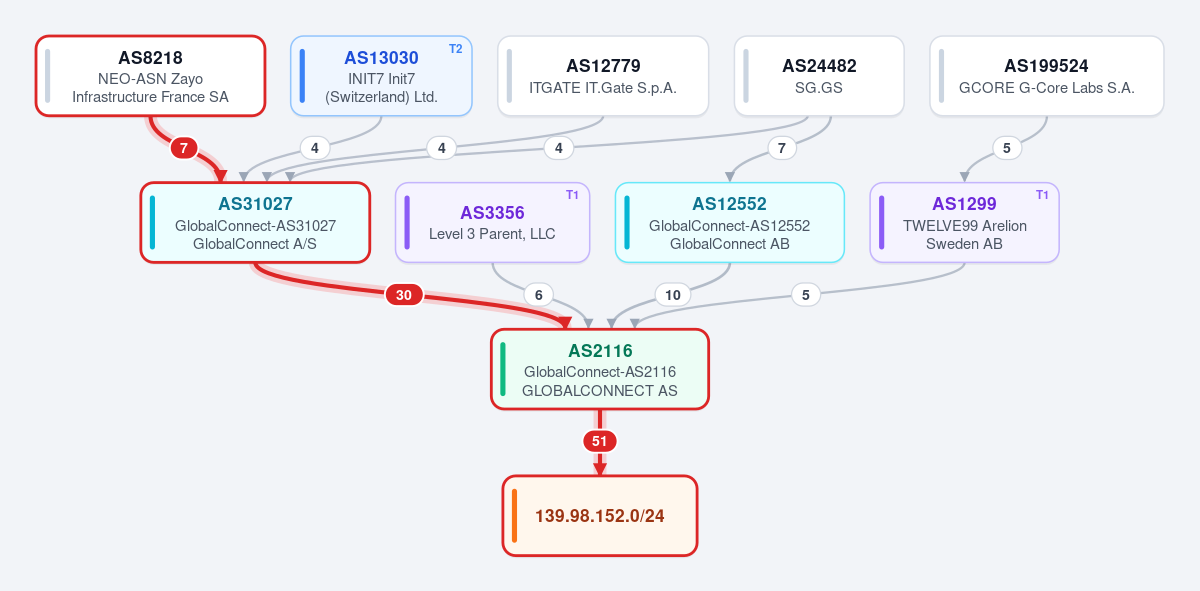
Task: Click the T1 tag on AS3356
Action: click(x=572, y=195)
